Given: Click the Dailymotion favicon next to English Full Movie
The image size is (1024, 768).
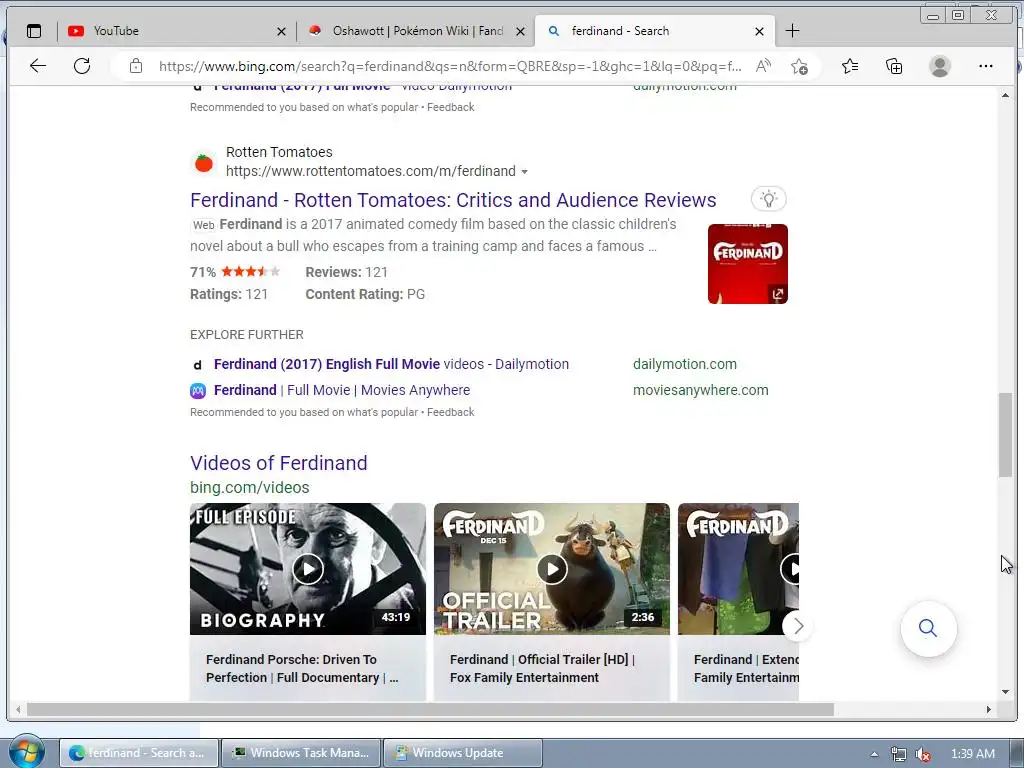Looking at the screenshot, I should coord(198,364).
